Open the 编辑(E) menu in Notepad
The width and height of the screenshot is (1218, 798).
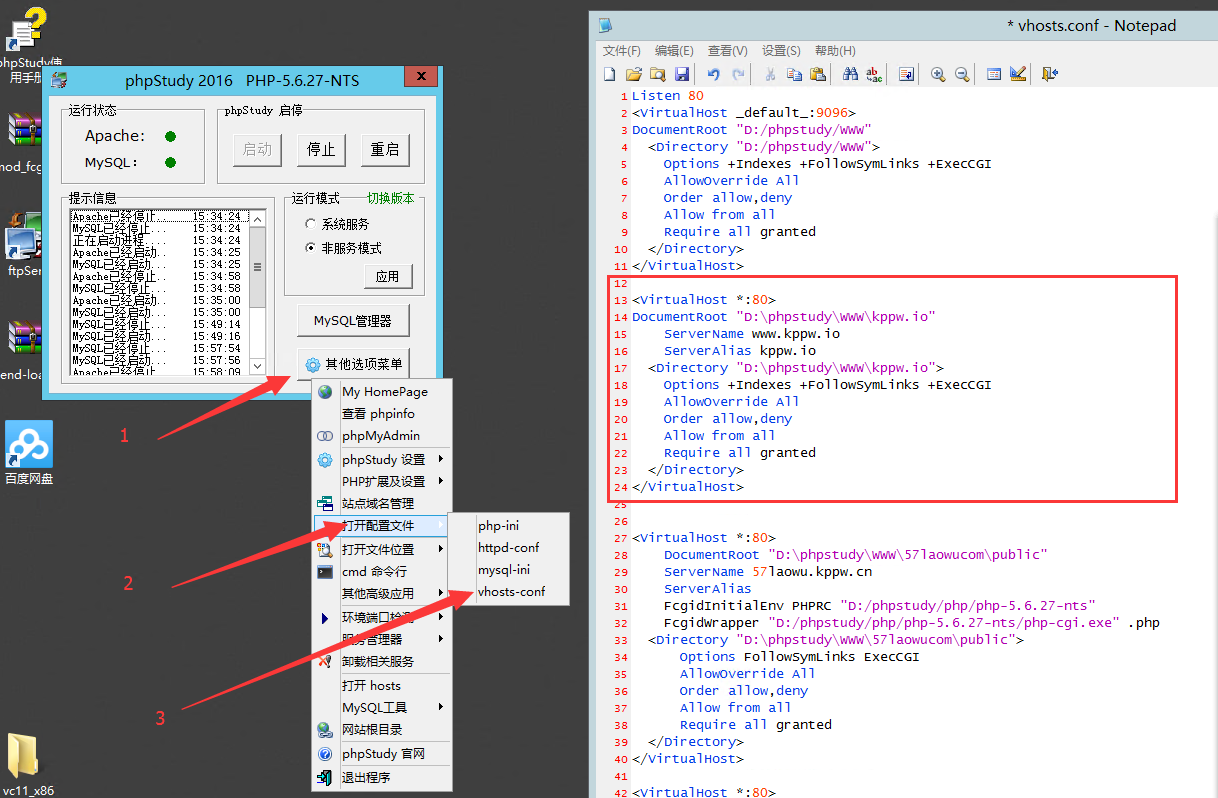pyautogui.click(x=674, y=51)
